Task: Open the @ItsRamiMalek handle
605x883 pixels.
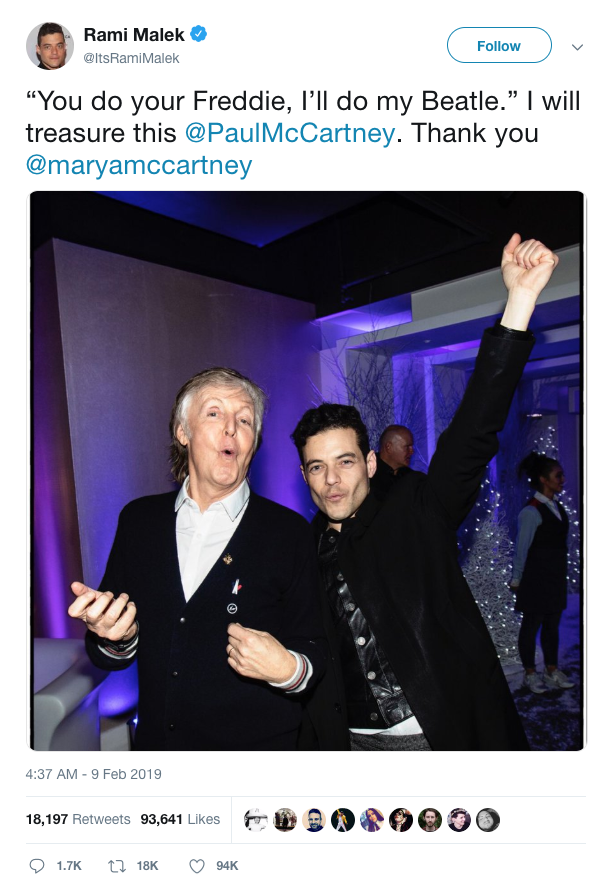Action: [131, 58]
